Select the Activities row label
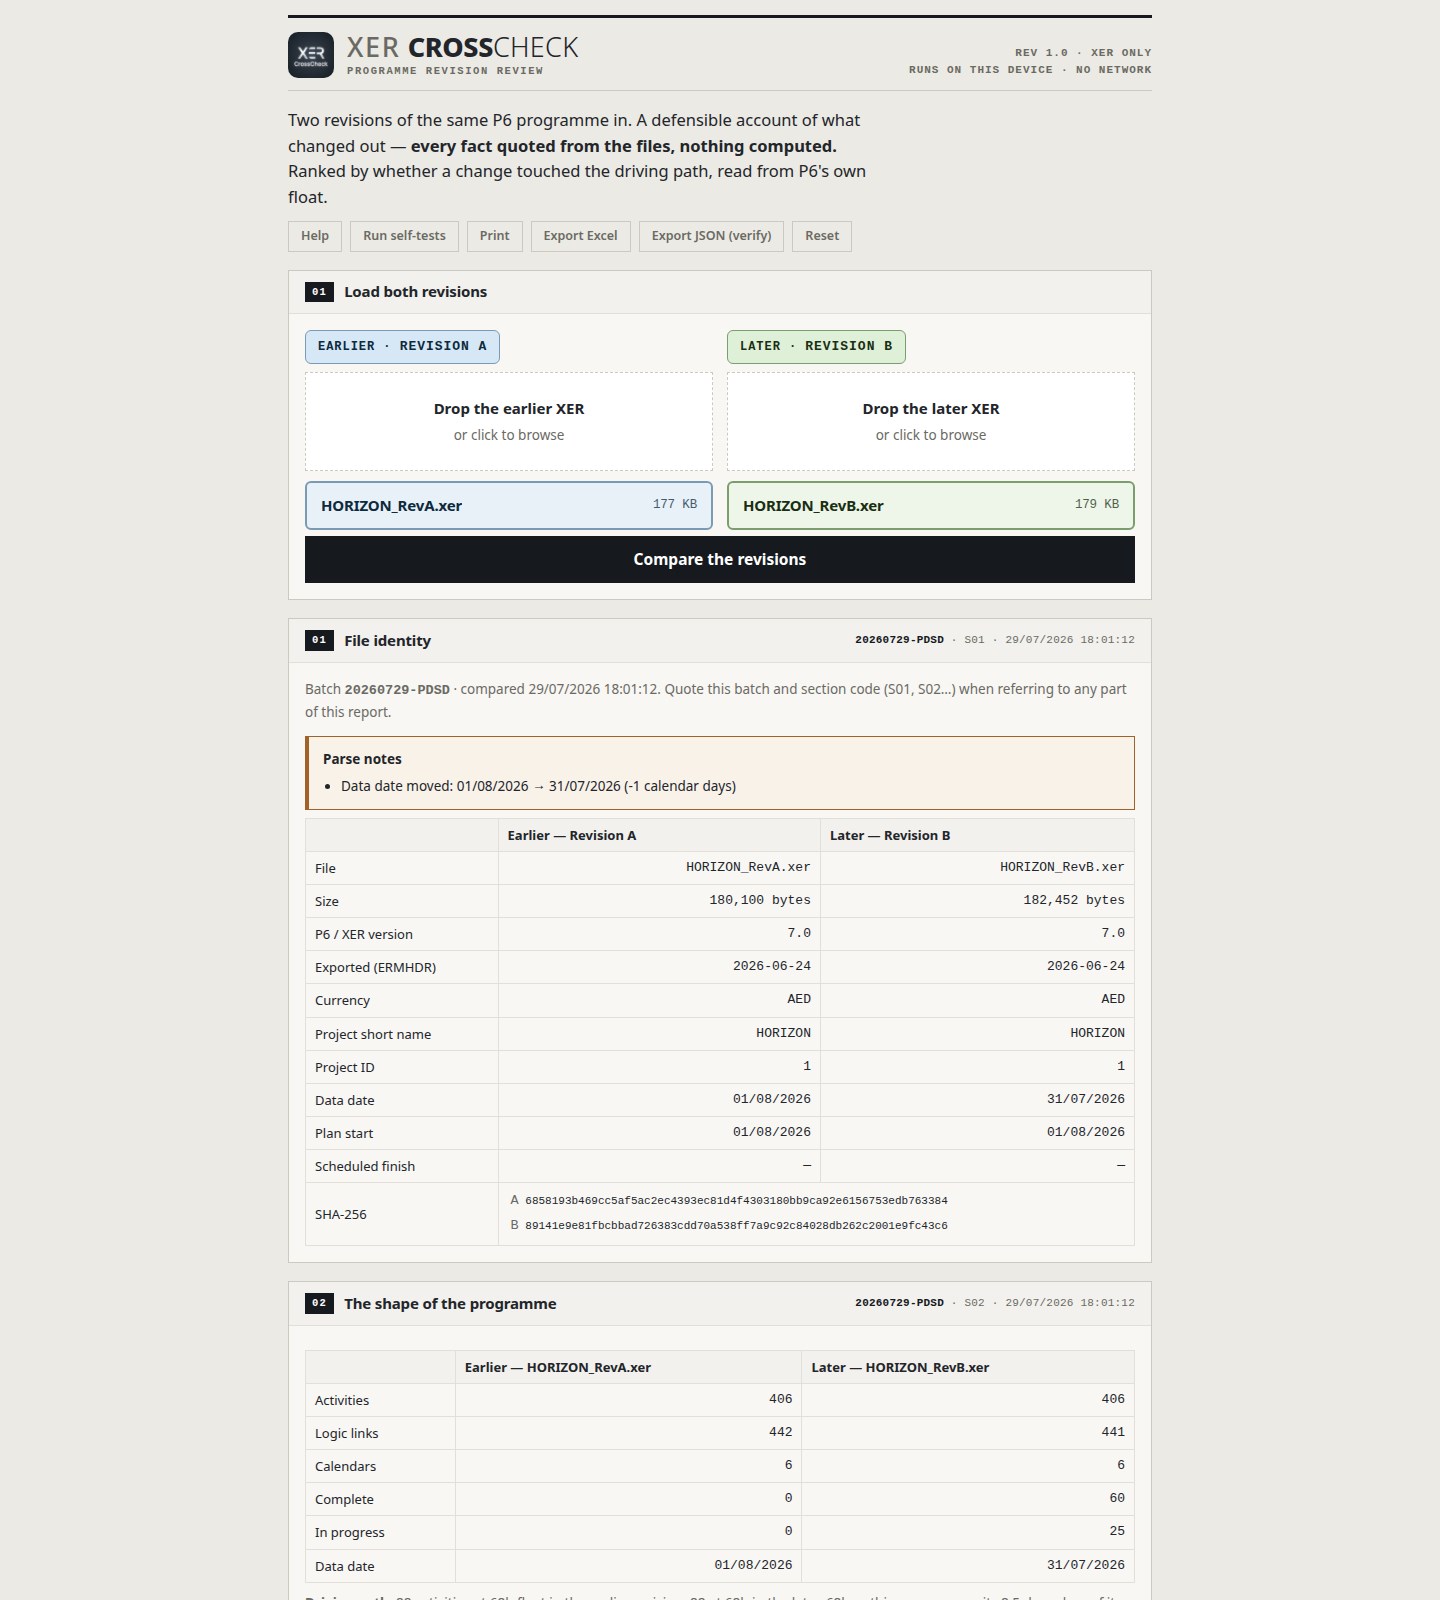 [342, 1400]
